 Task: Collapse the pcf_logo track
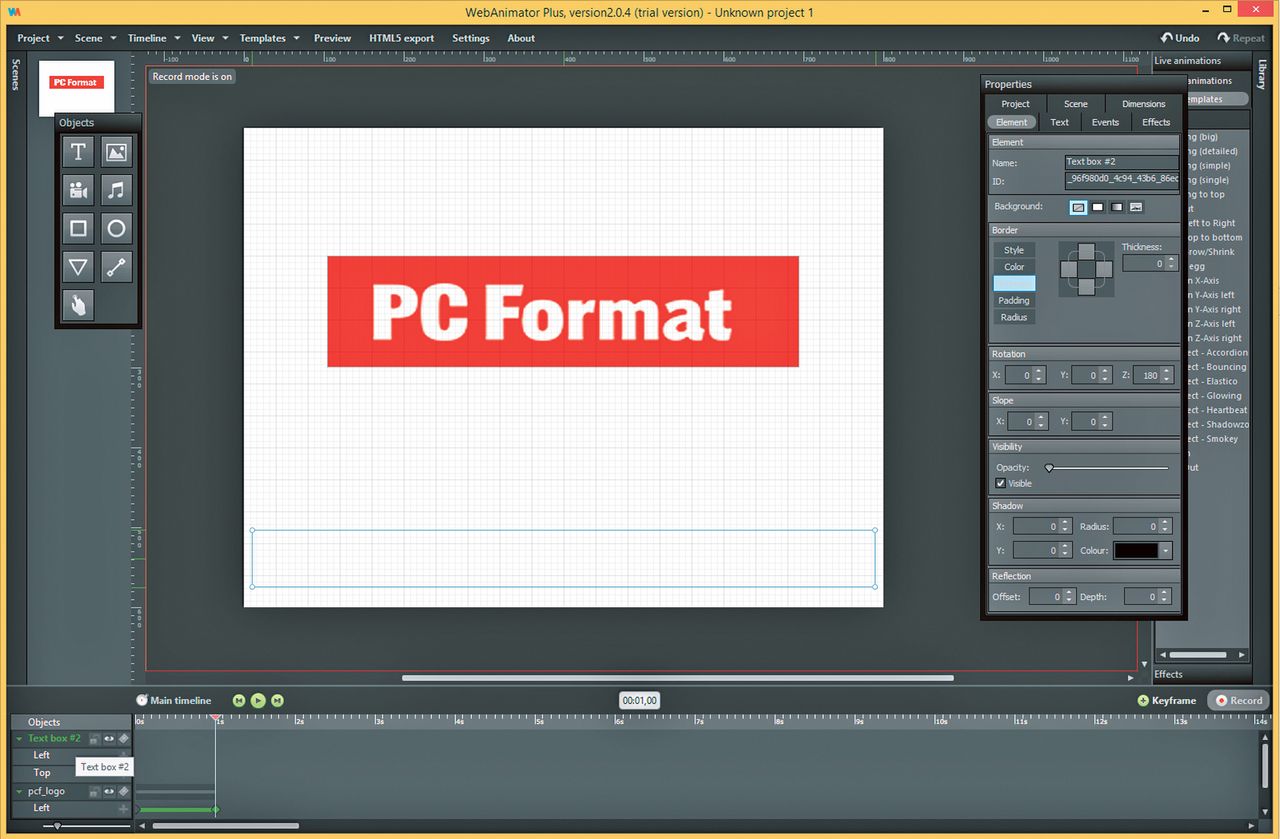click(x=19, y=791)
